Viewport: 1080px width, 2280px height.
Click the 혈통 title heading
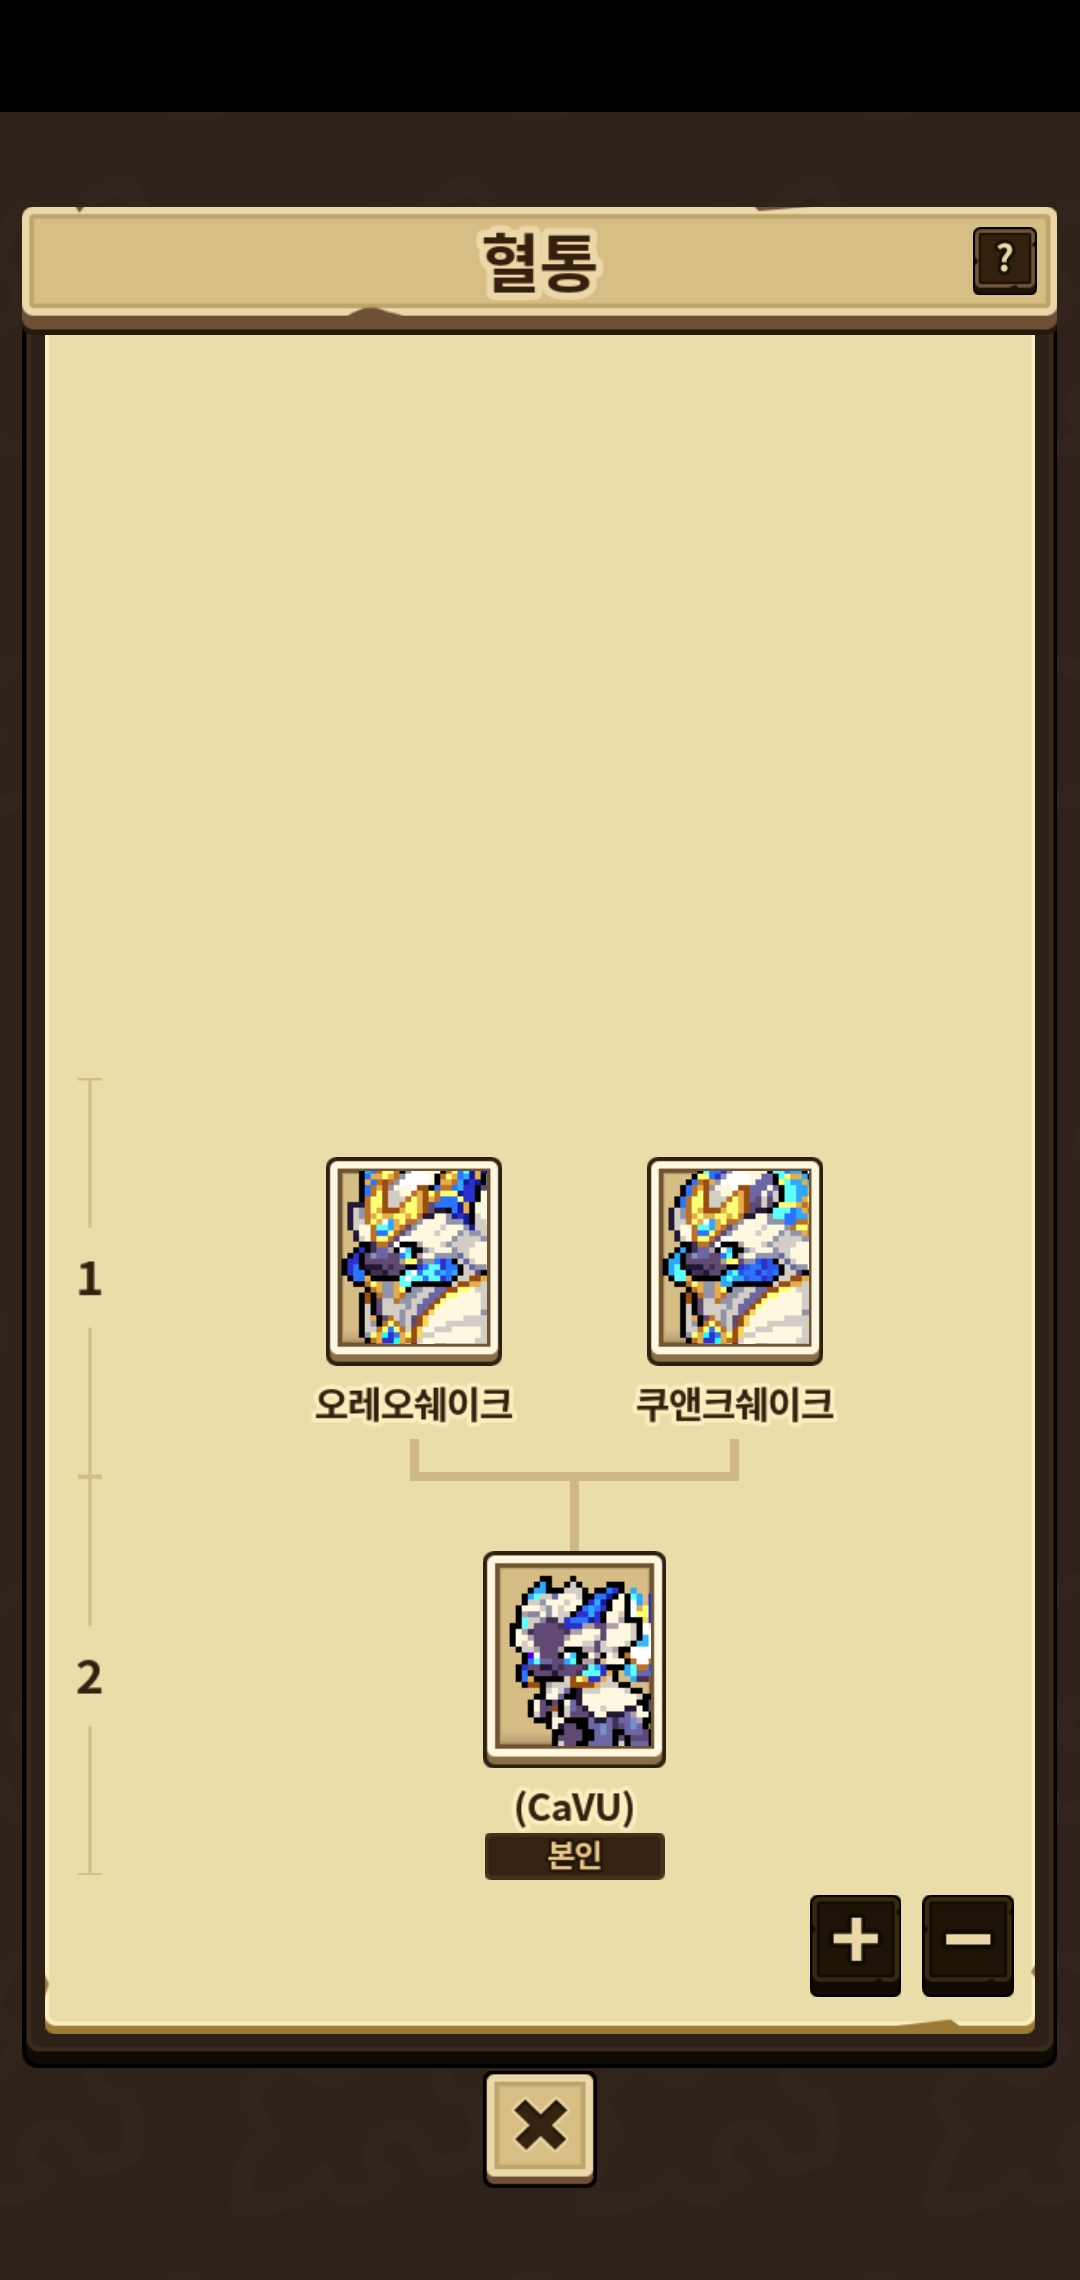click(540, 262)
